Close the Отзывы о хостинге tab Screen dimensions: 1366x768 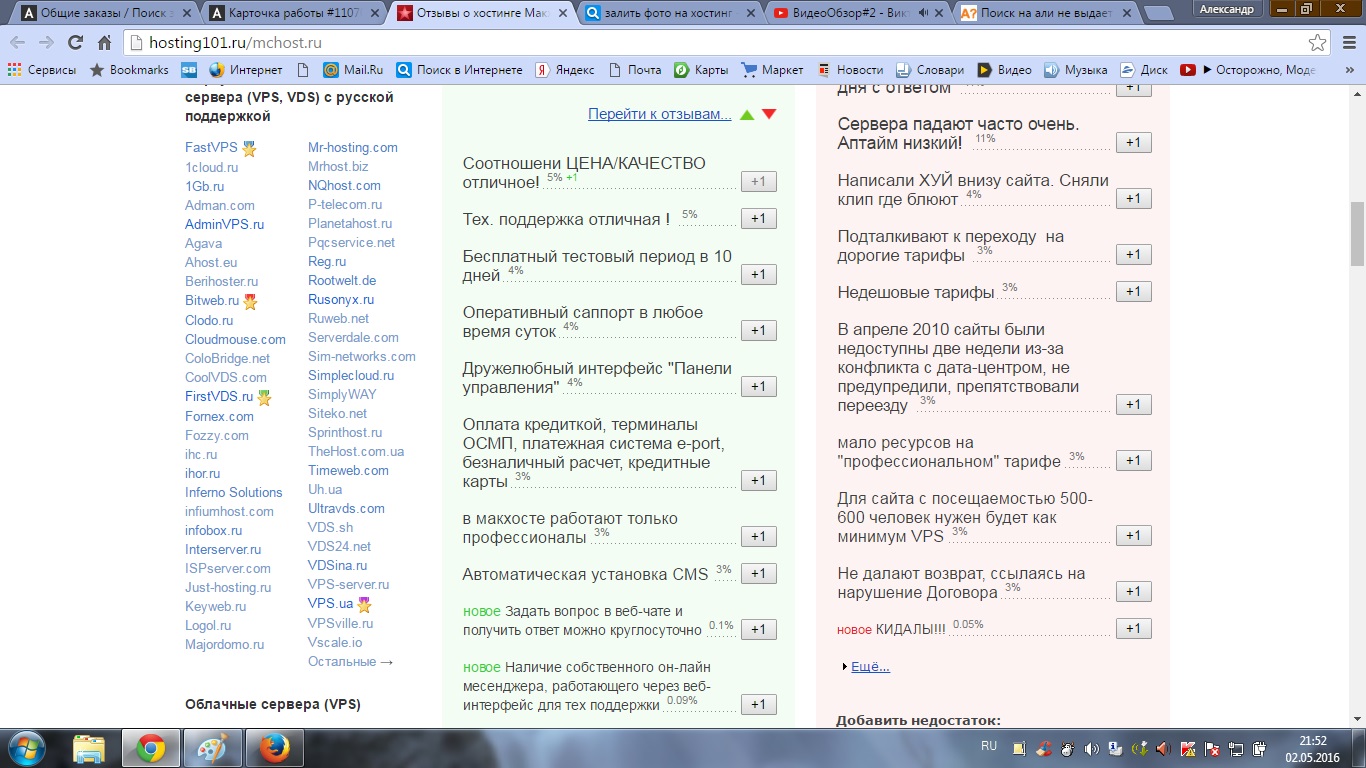pos(562,13)
